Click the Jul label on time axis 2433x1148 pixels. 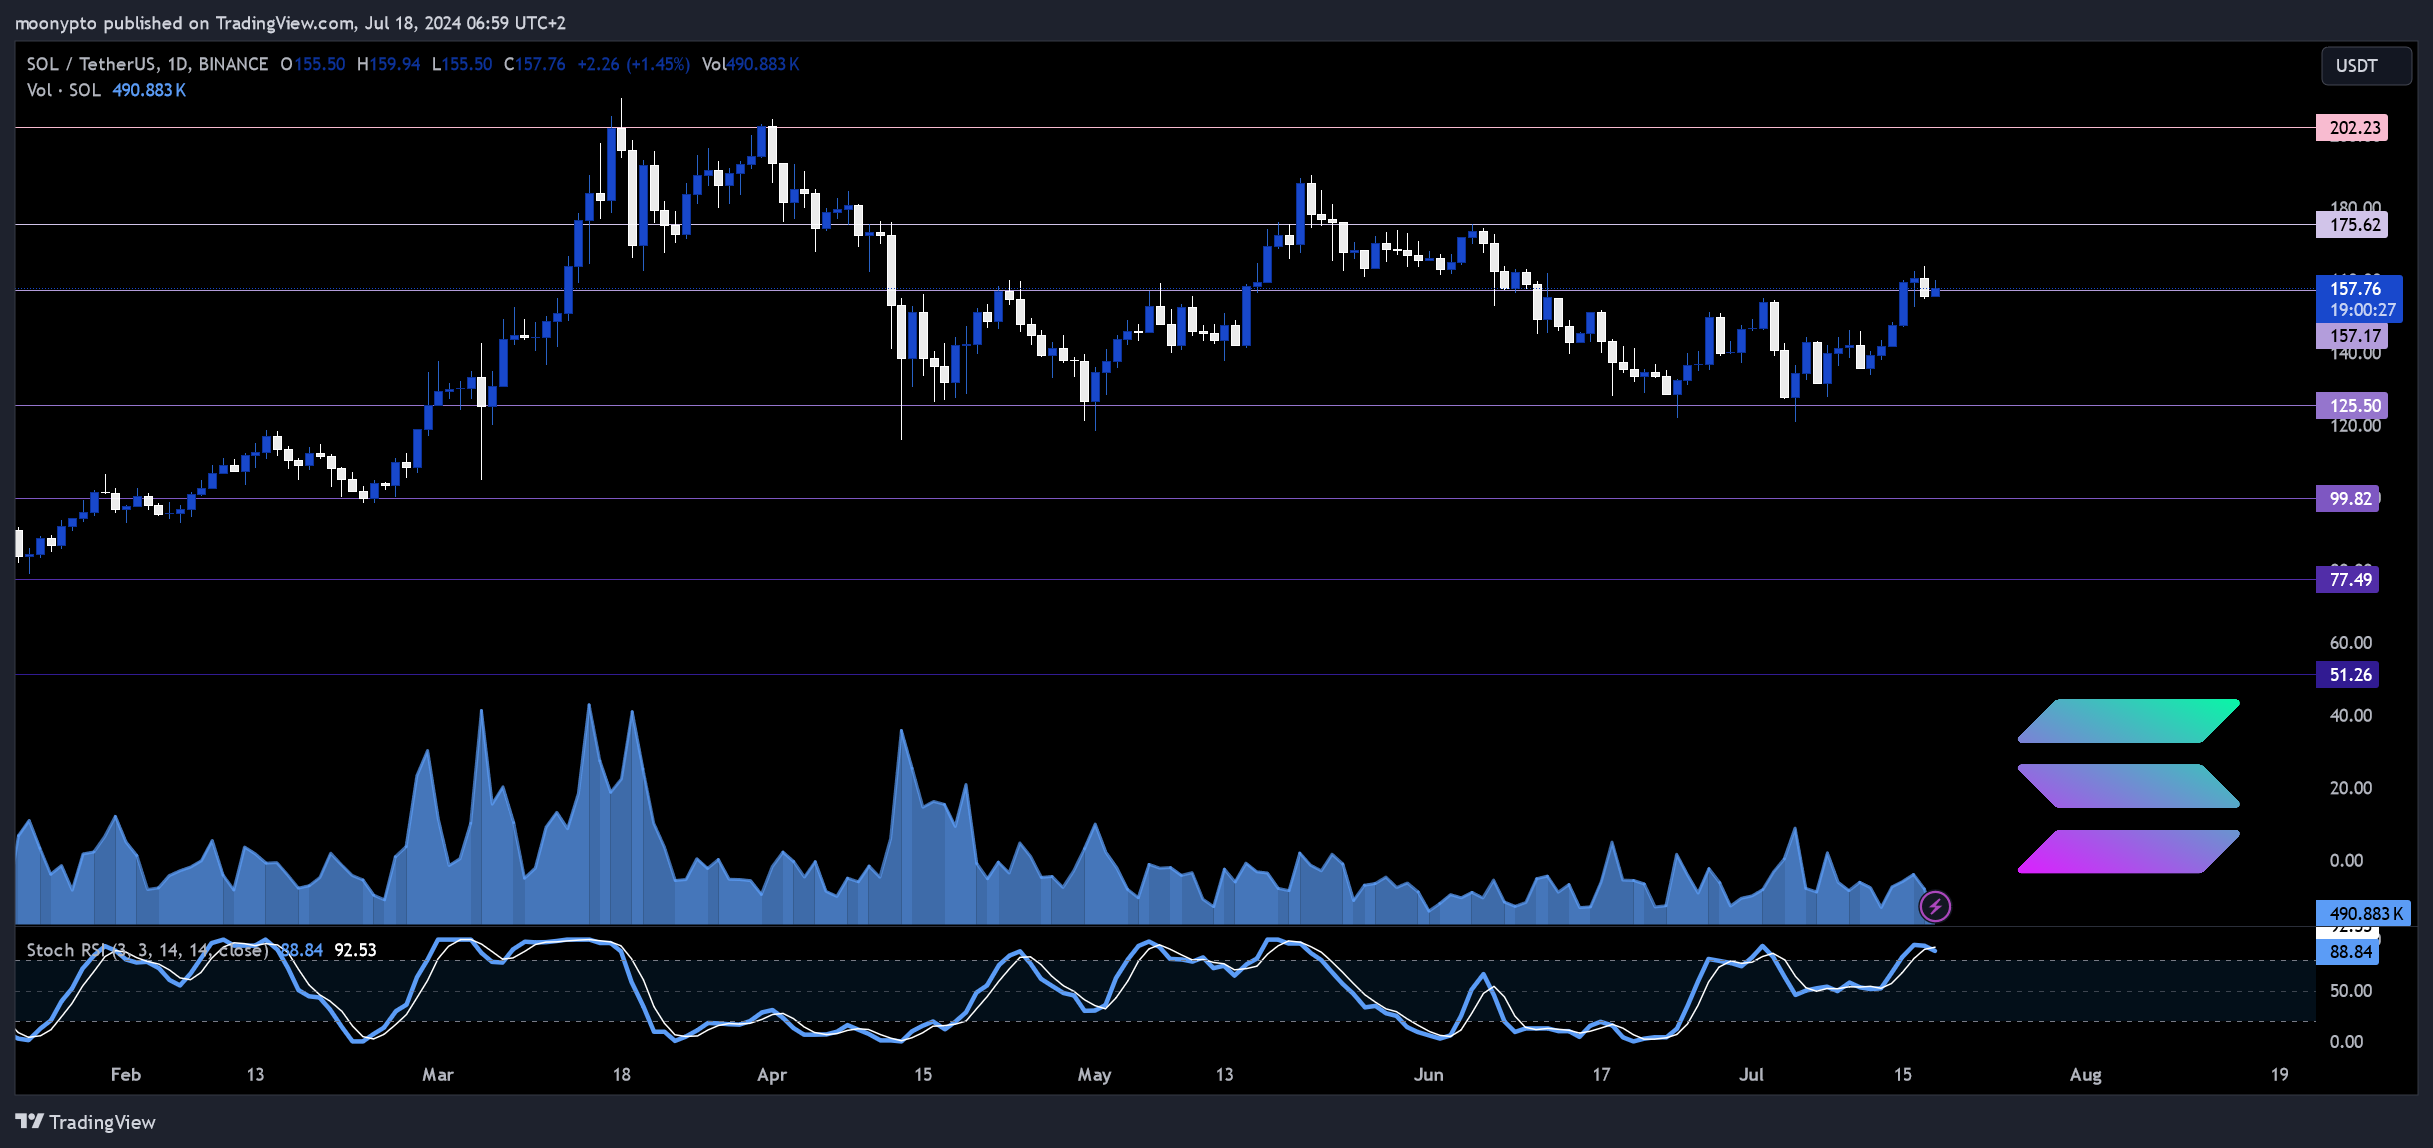point(1751,1075)
